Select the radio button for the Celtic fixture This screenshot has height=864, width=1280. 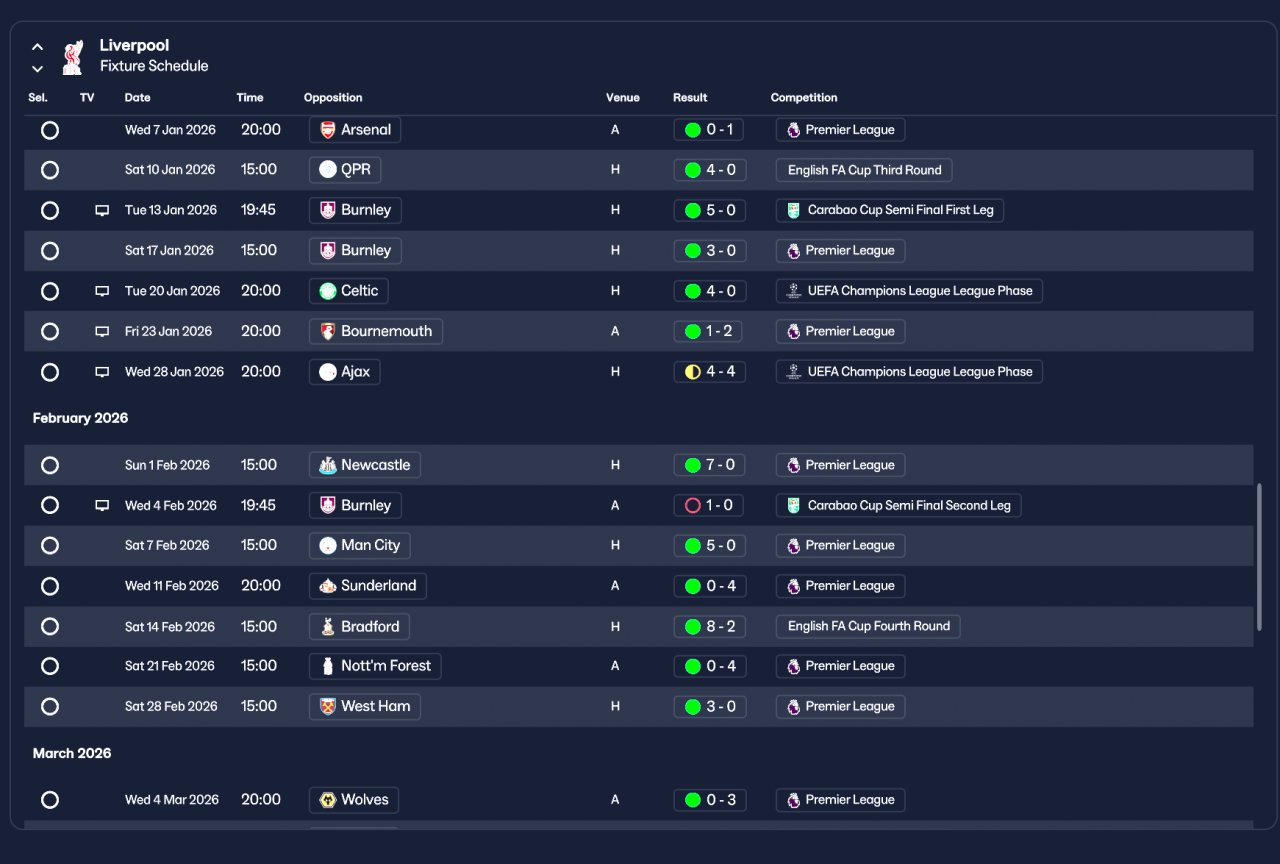pyautogui.click(x=50, y=291)
